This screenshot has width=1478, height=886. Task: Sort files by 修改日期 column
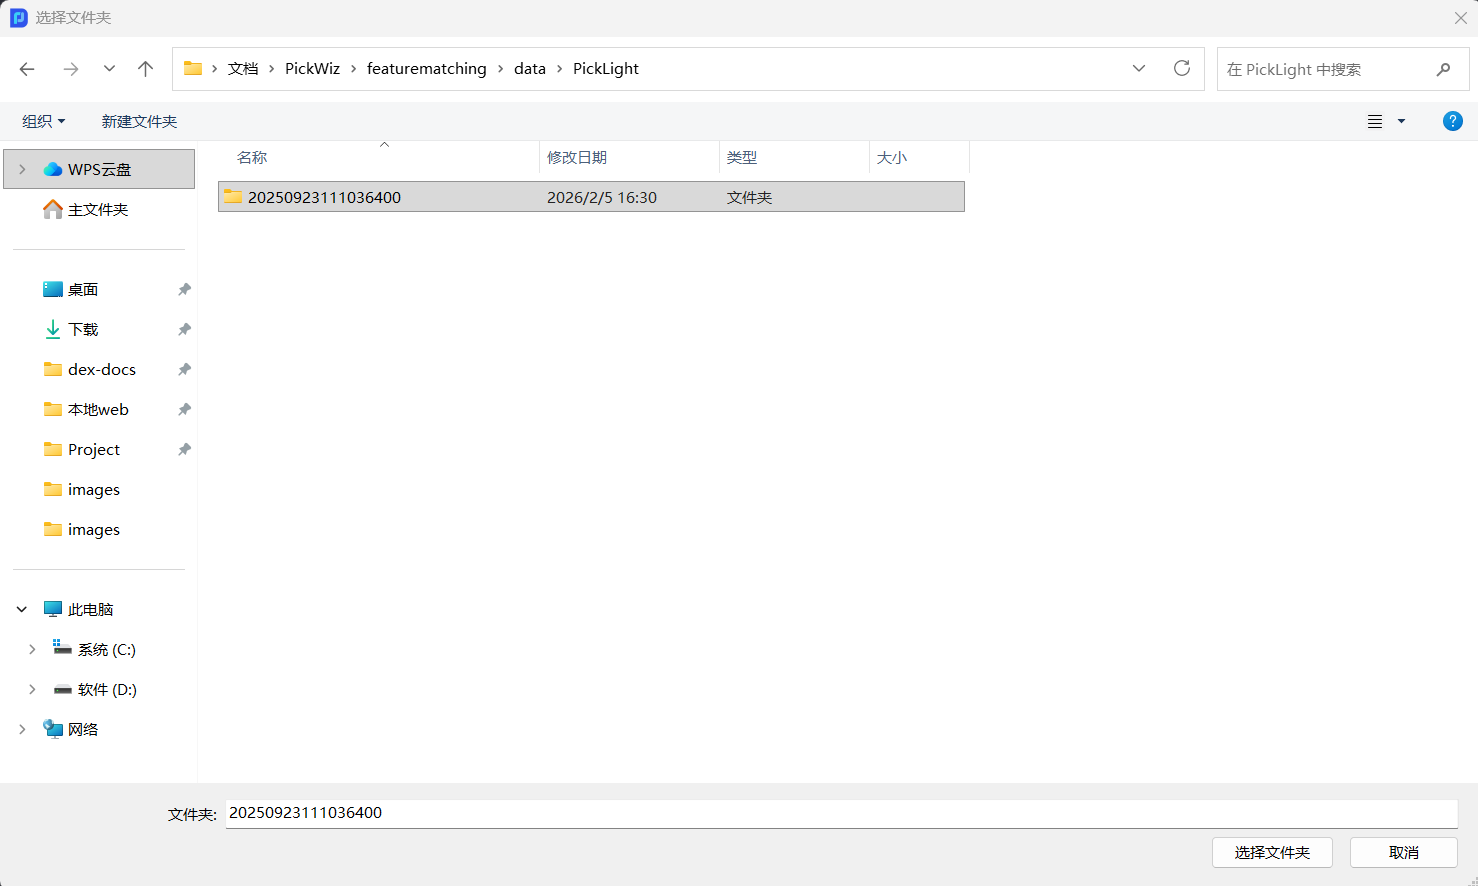pyautogui.click(x=577, y=157)
